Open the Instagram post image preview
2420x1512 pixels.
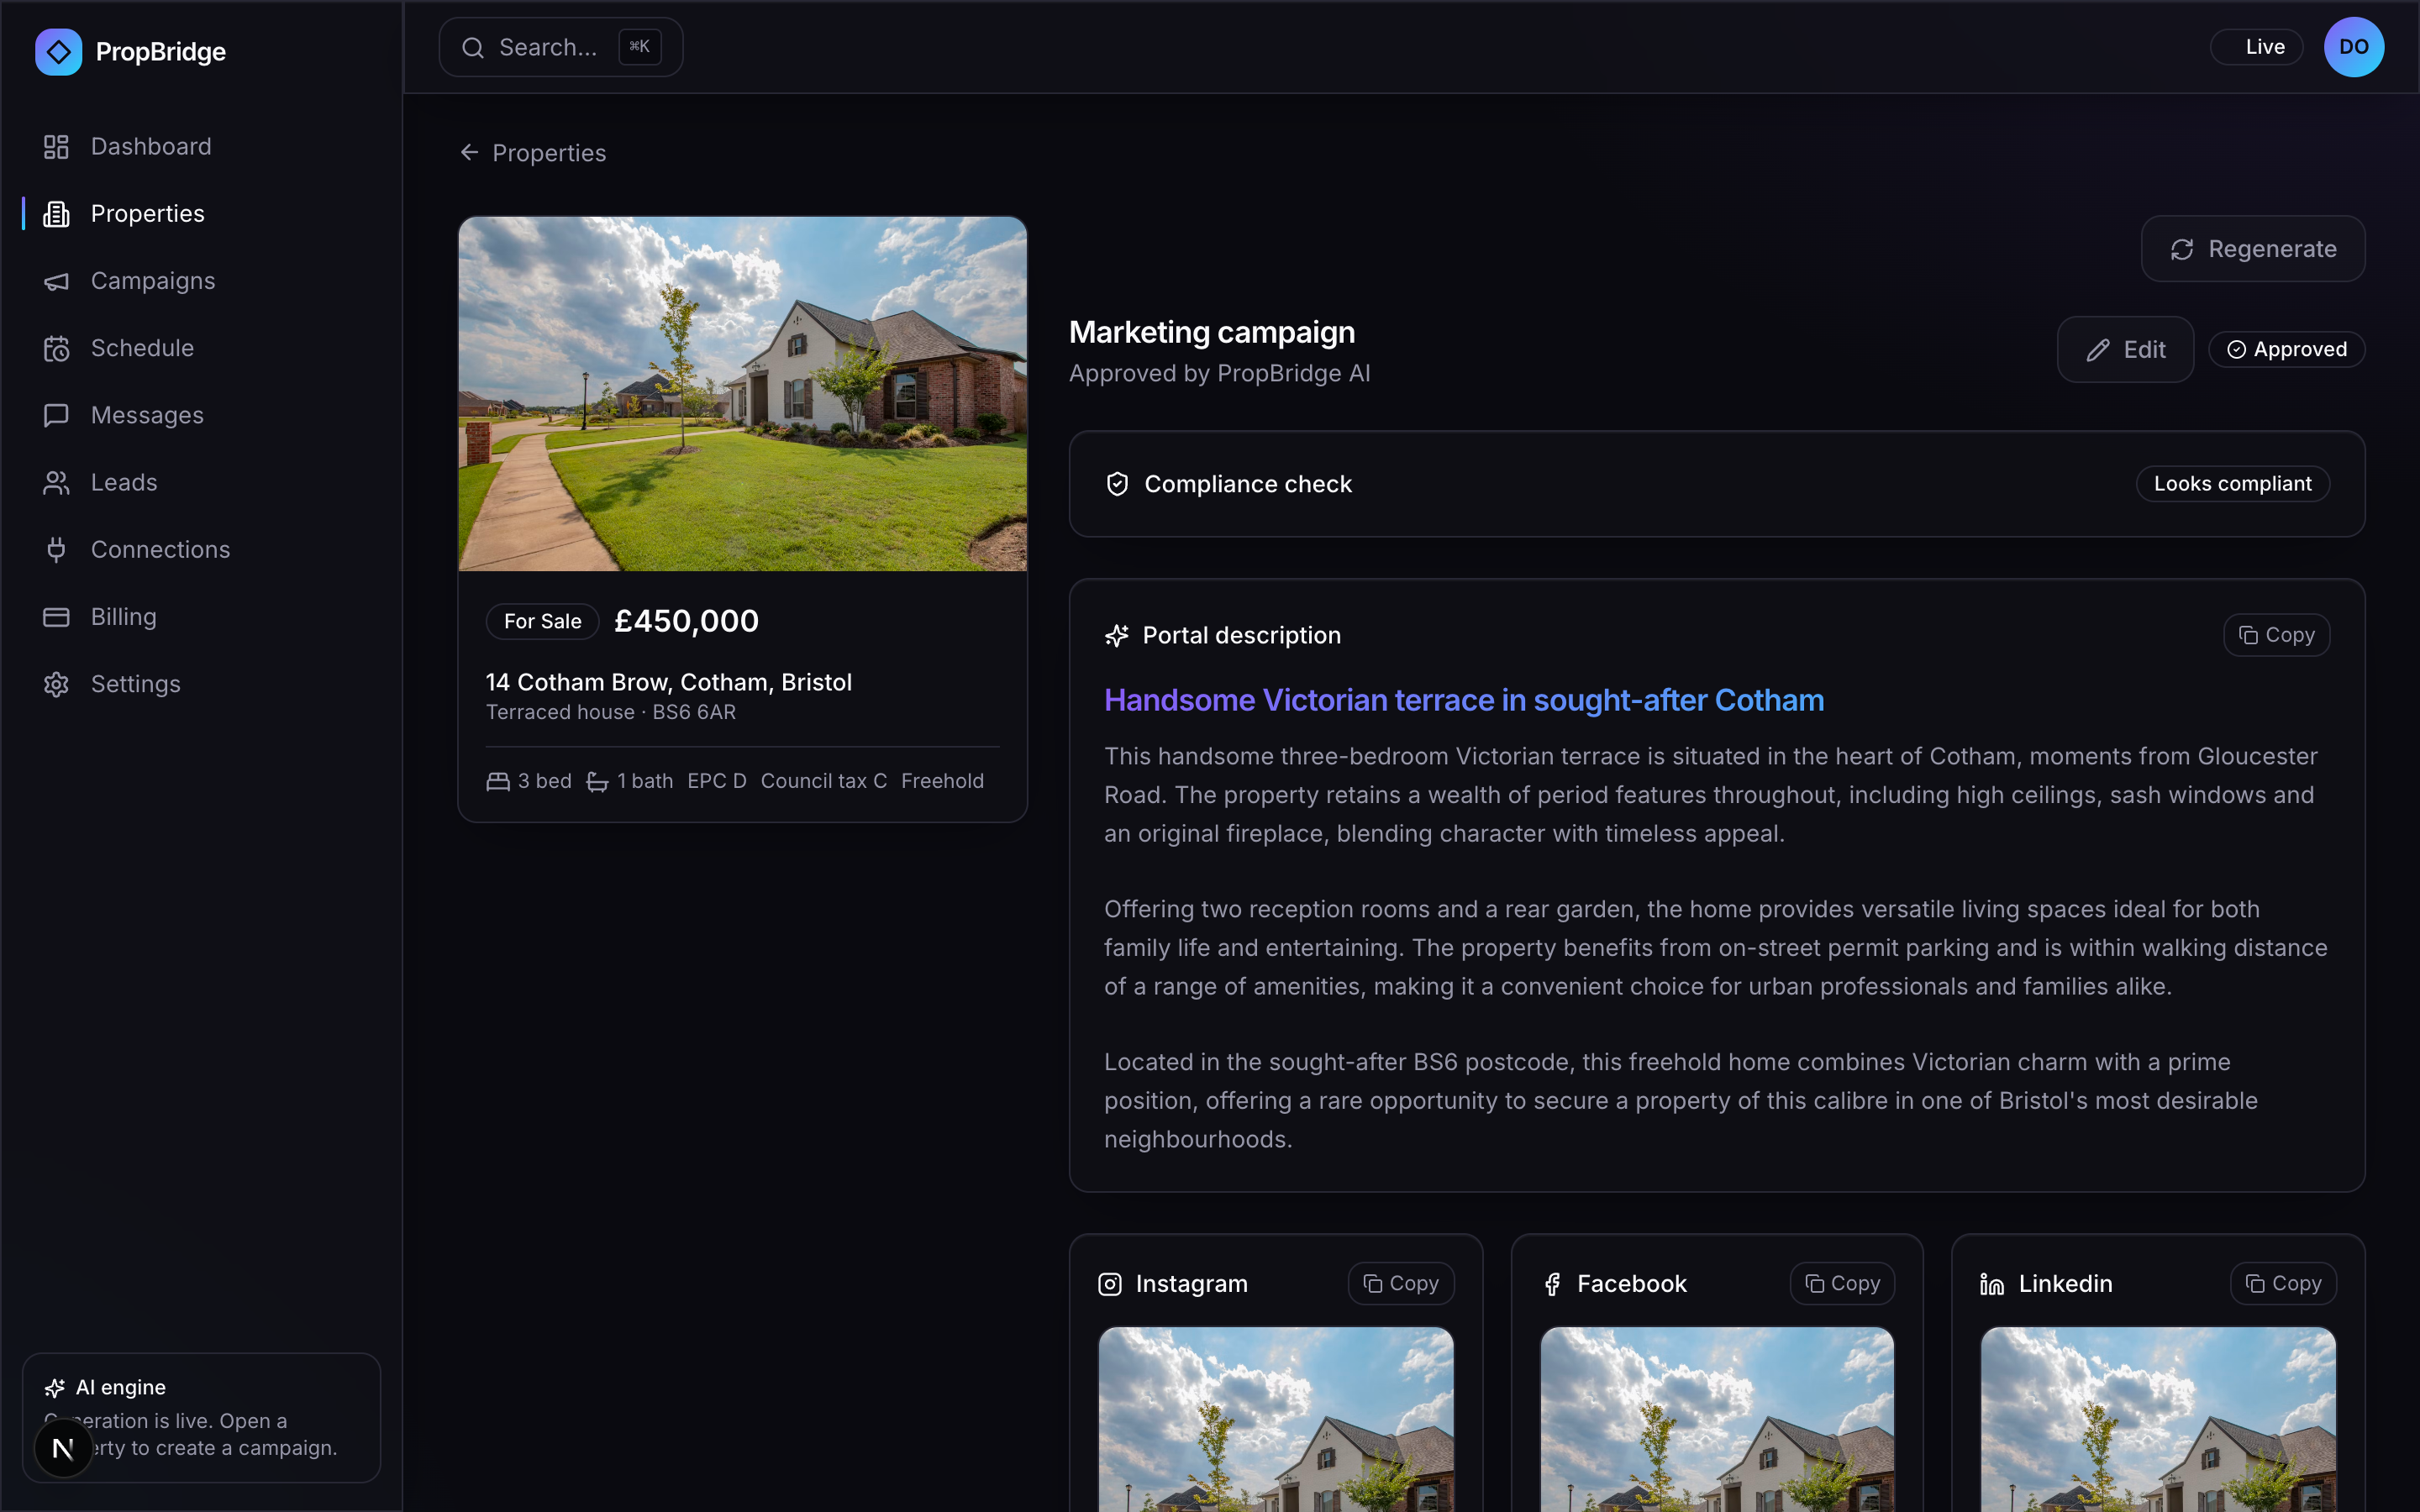click(x=1275, y=1420)
